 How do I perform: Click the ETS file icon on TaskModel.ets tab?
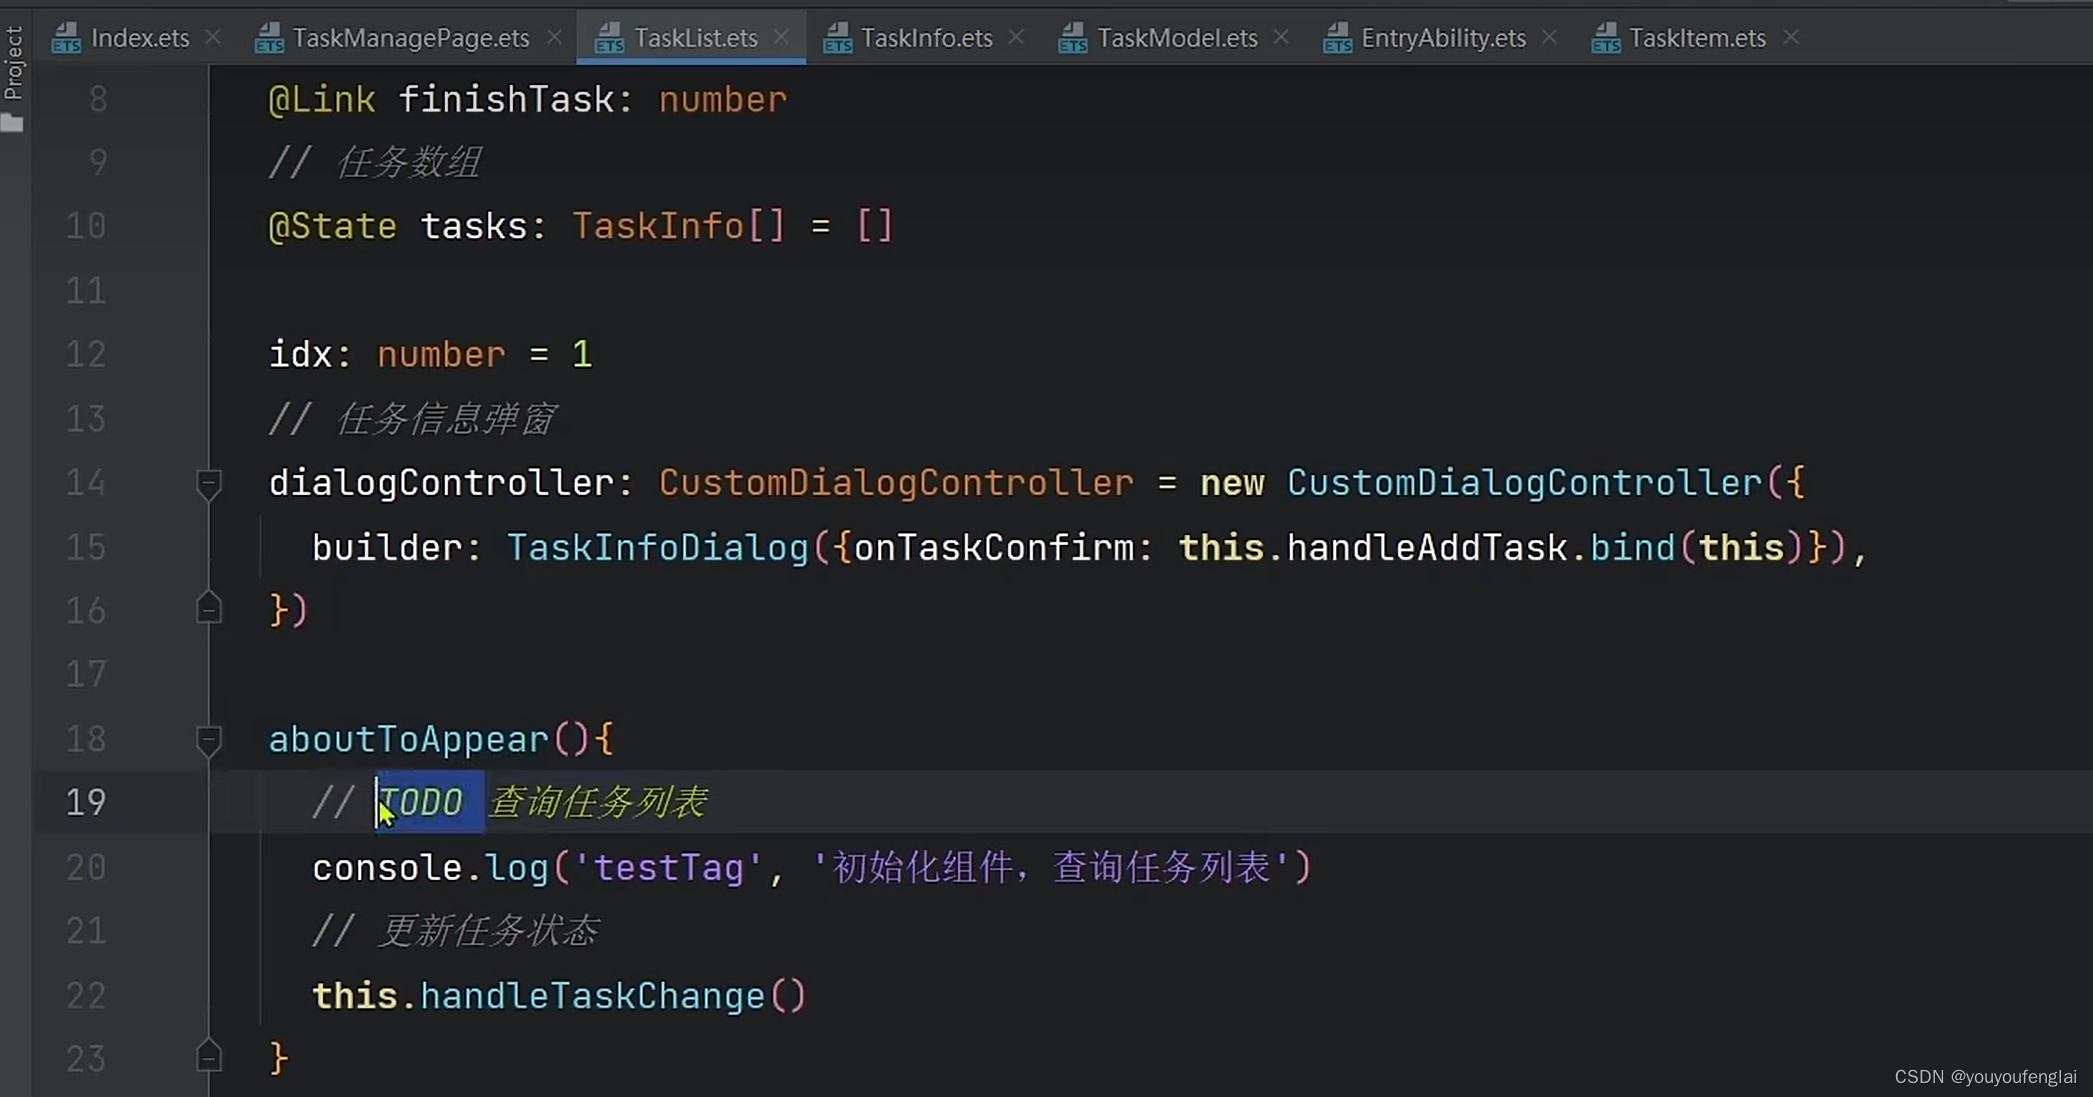click(1072, 38)
